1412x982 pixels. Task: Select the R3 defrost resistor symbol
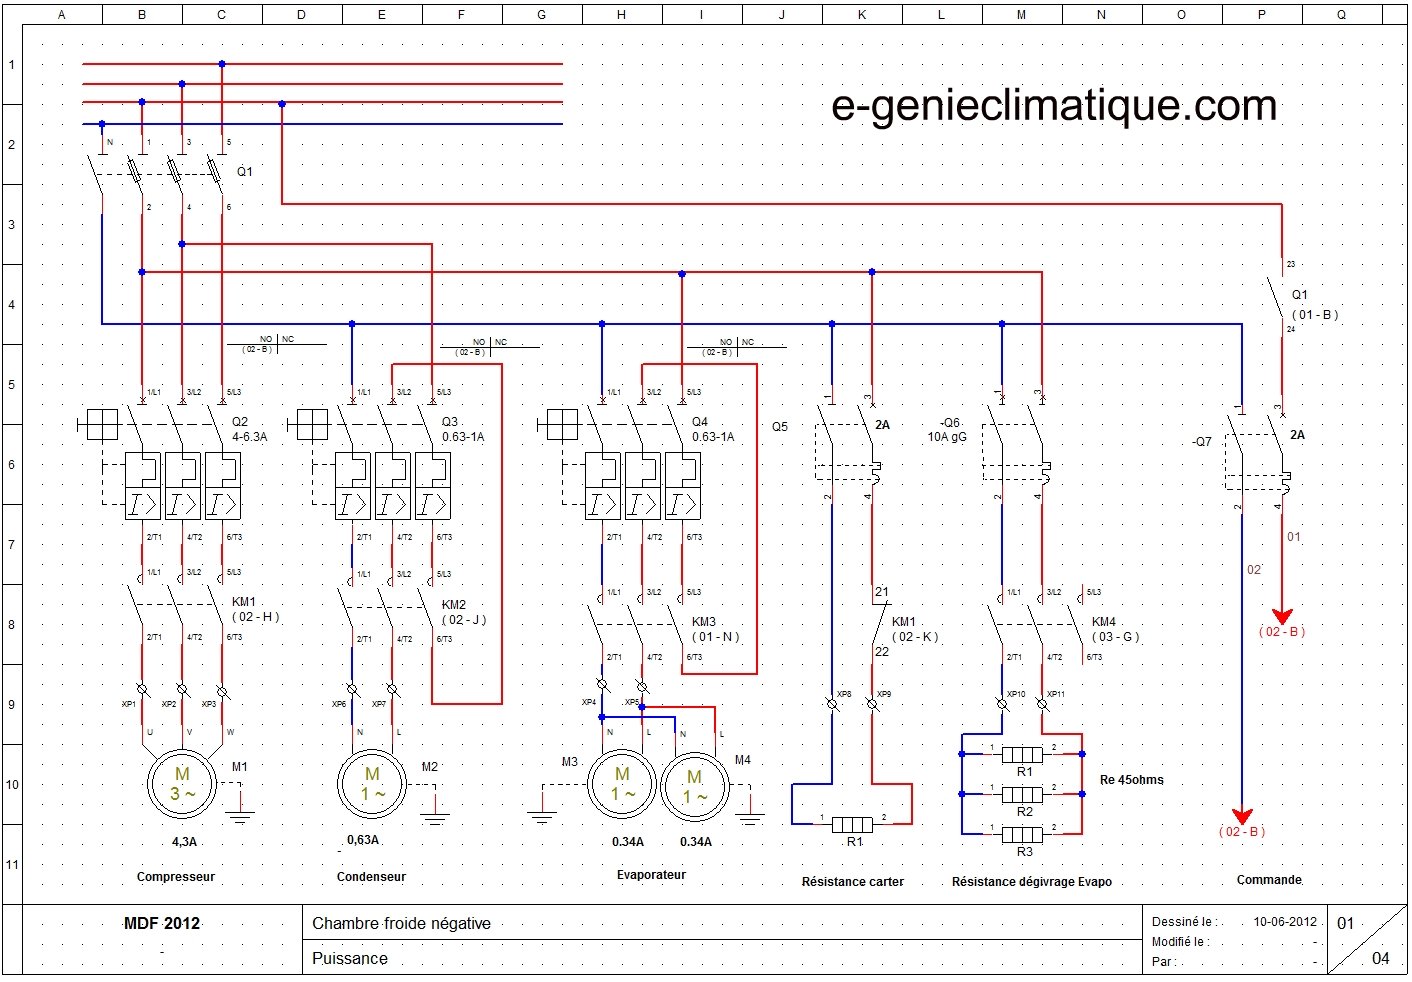1022,834
